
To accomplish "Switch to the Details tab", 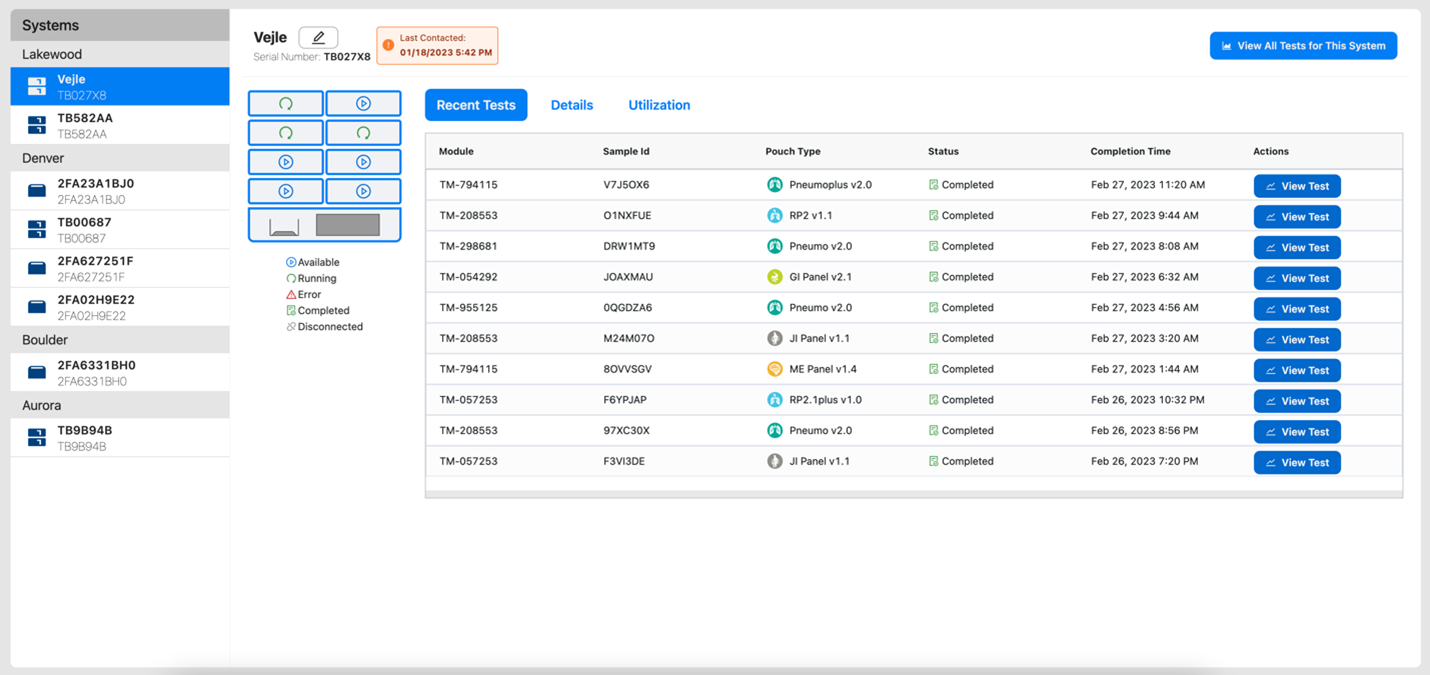I will pyautogui.click(x=572, y=105).
